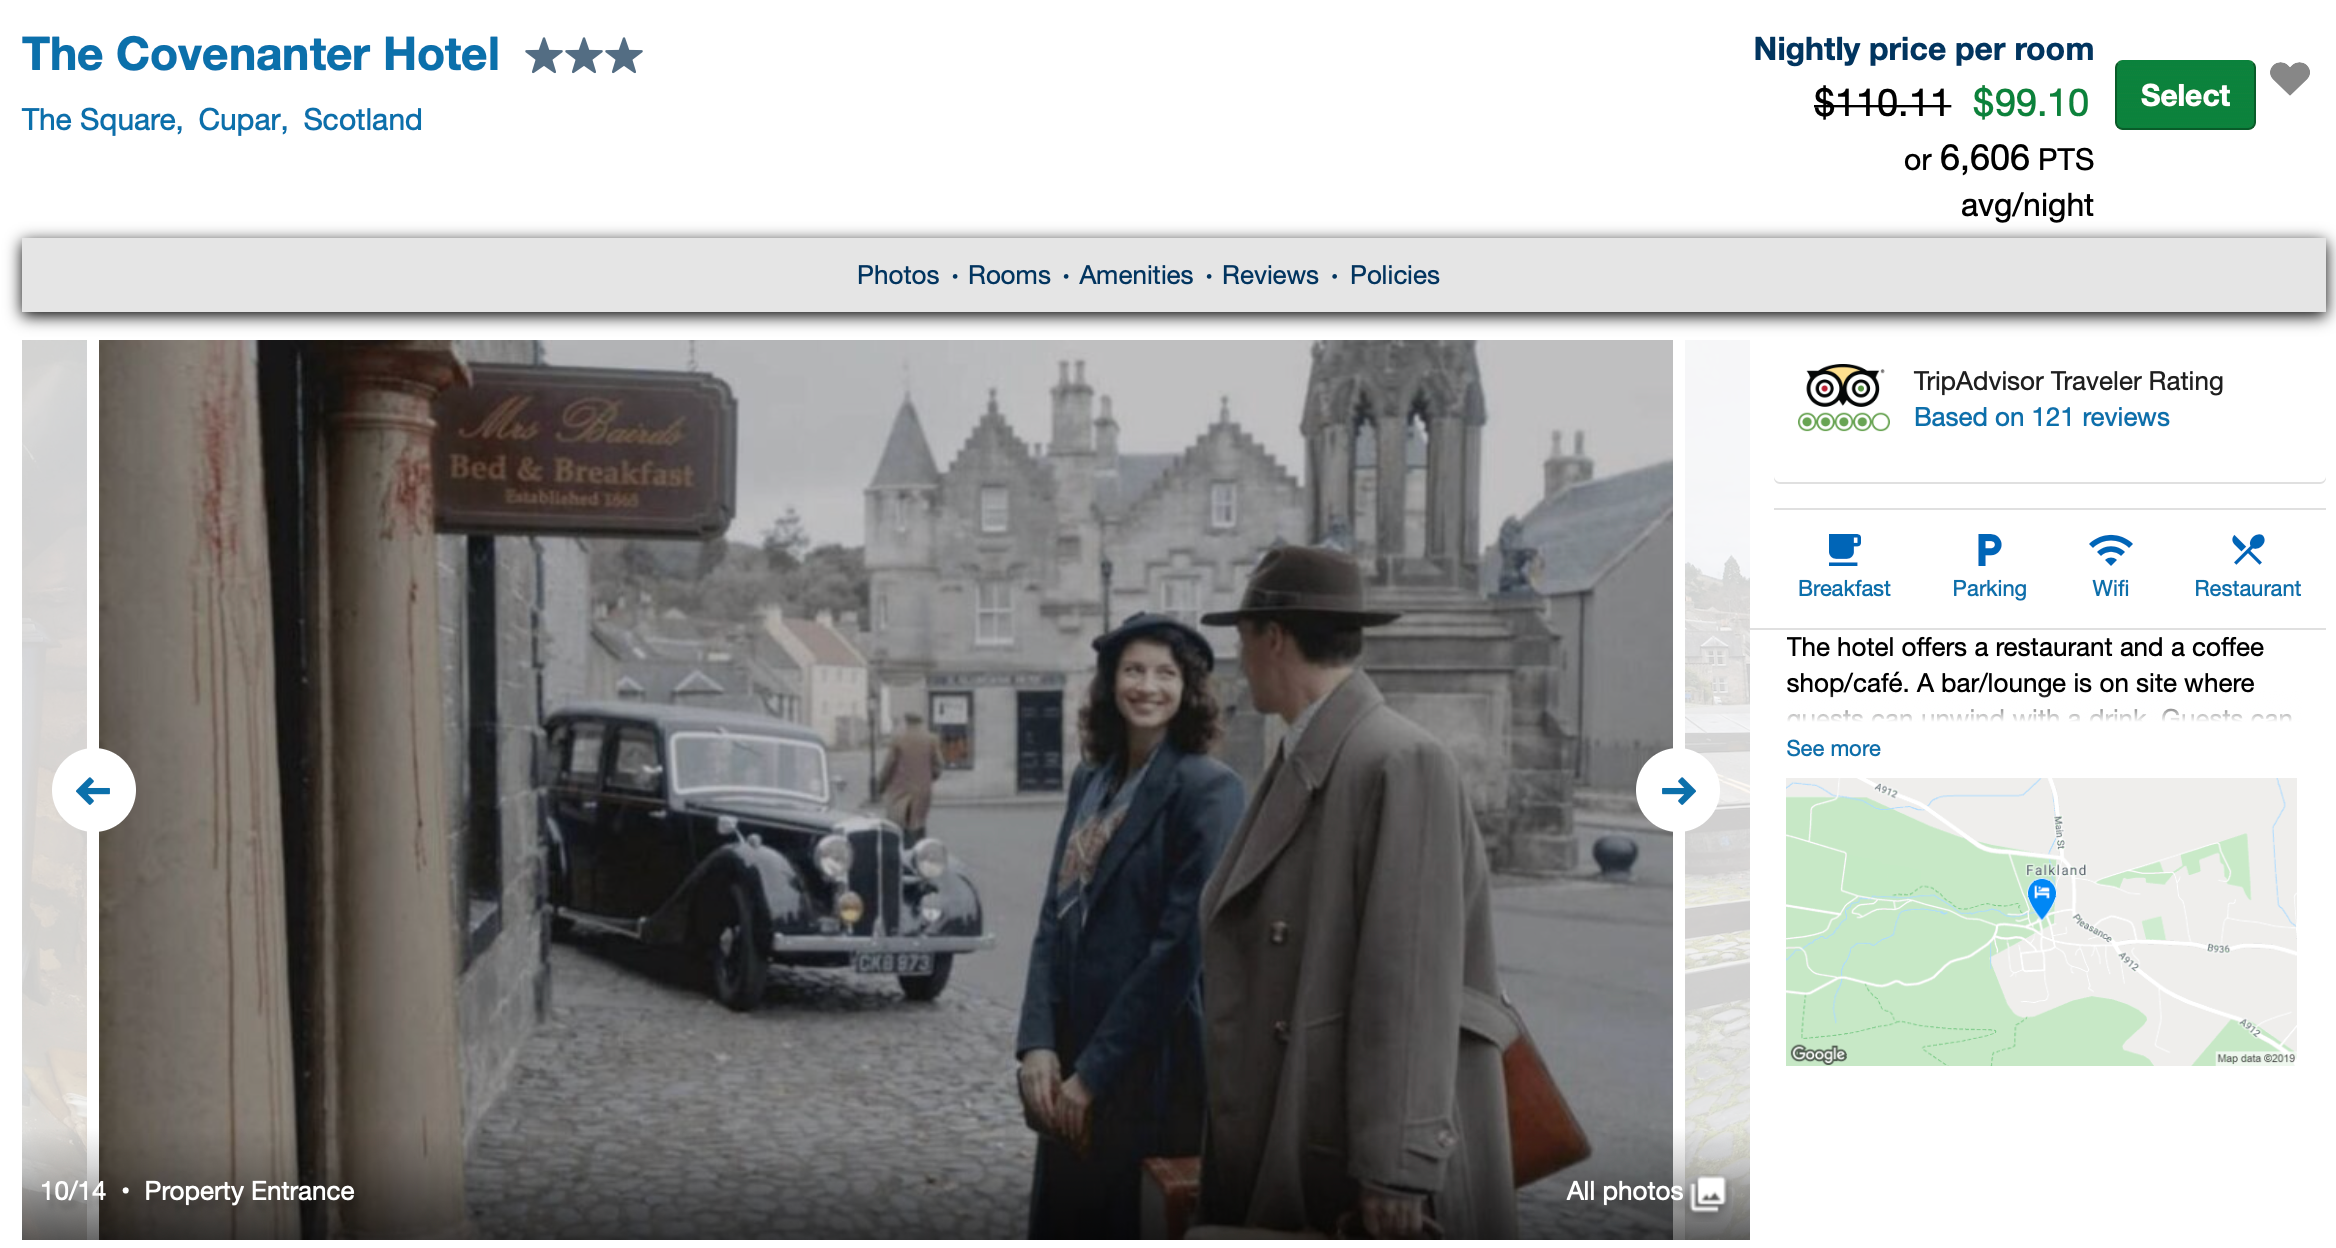Screen dimensions: 2336x1248
Task: Click the Wifi amenity label
Action: [2110, 588]
